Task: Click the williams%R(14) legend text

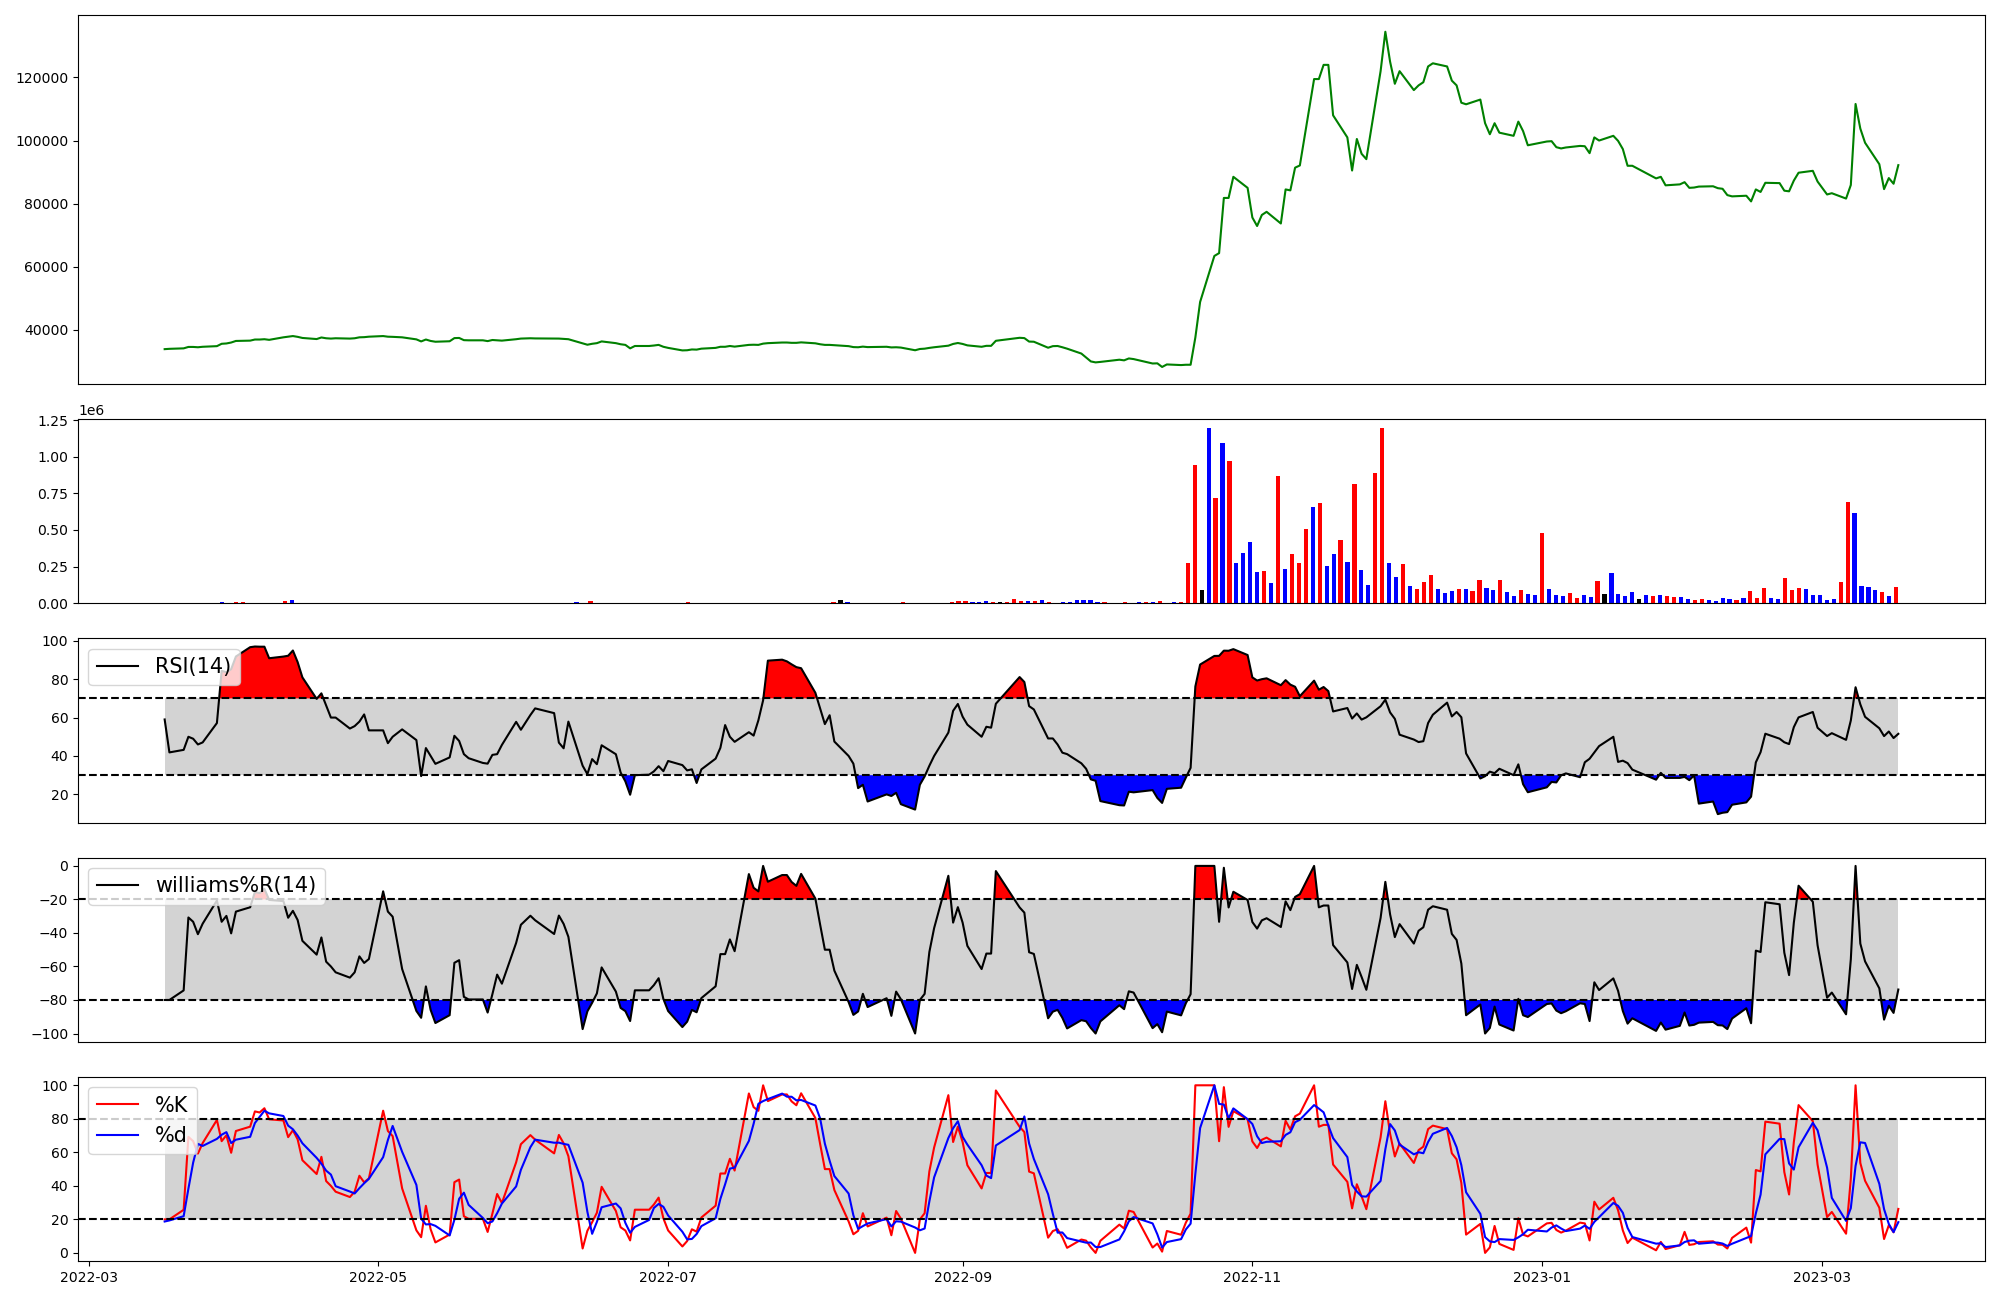Action: pos(235,885)
